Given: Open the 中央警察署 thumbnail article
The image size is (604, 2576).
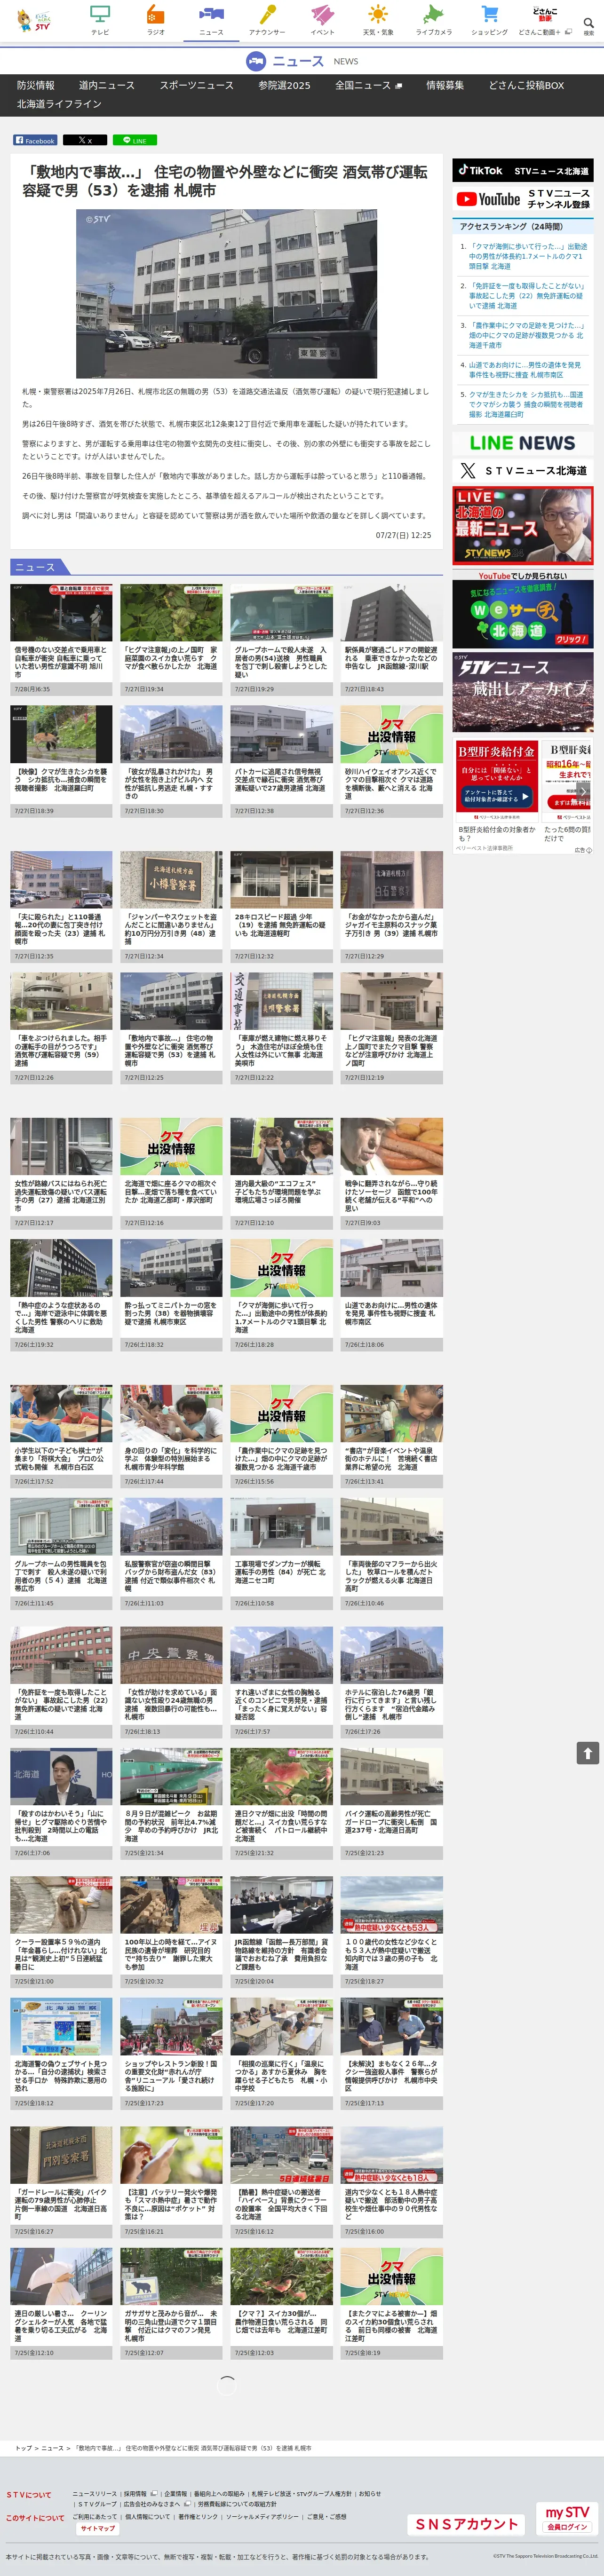Looking at the screenshot, I should (171, 1655).
